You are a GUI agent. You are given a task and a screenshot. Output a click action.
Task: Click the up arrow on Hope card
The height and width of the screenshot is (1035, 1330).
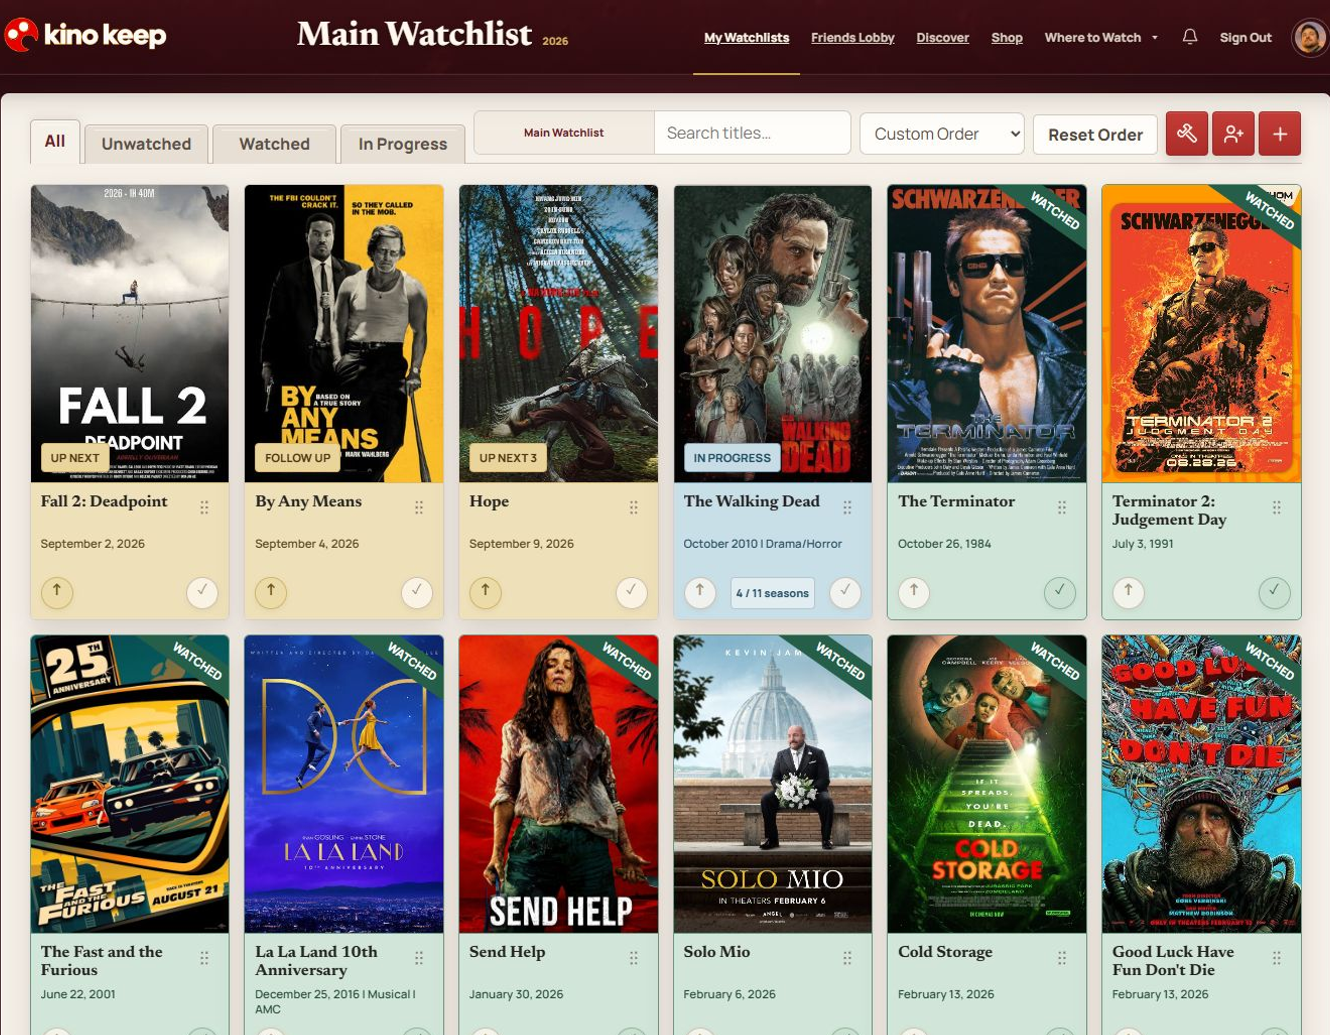485,592
